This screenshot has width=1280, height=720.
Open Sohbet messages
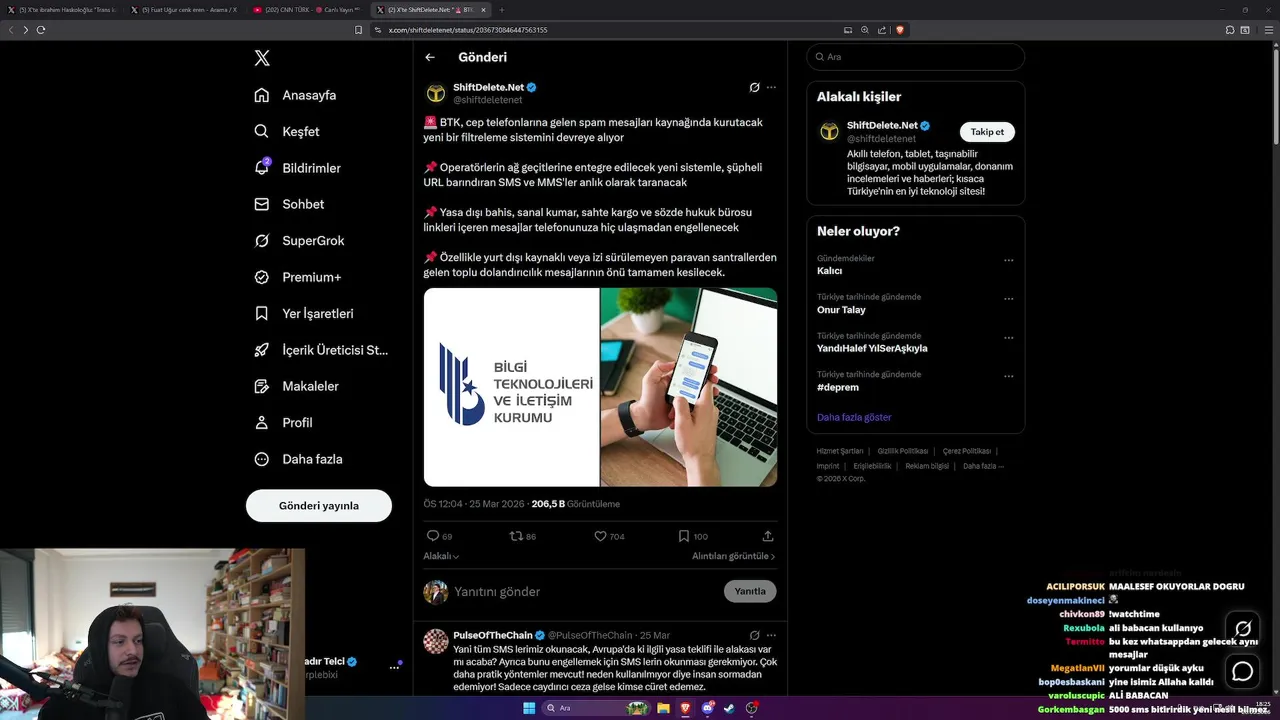tap(289, 204)
